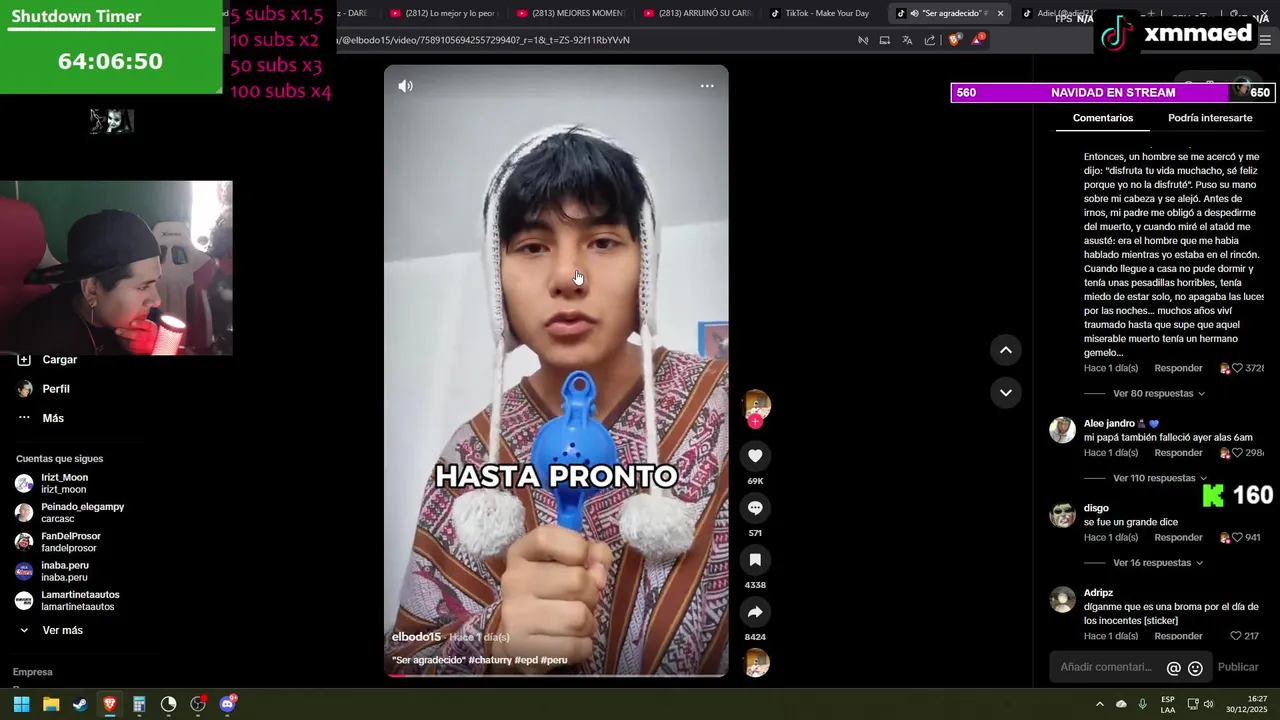The image size is (1280, 720).
Task: Open the video comments speech bubble icon
Action: (755, 508)
